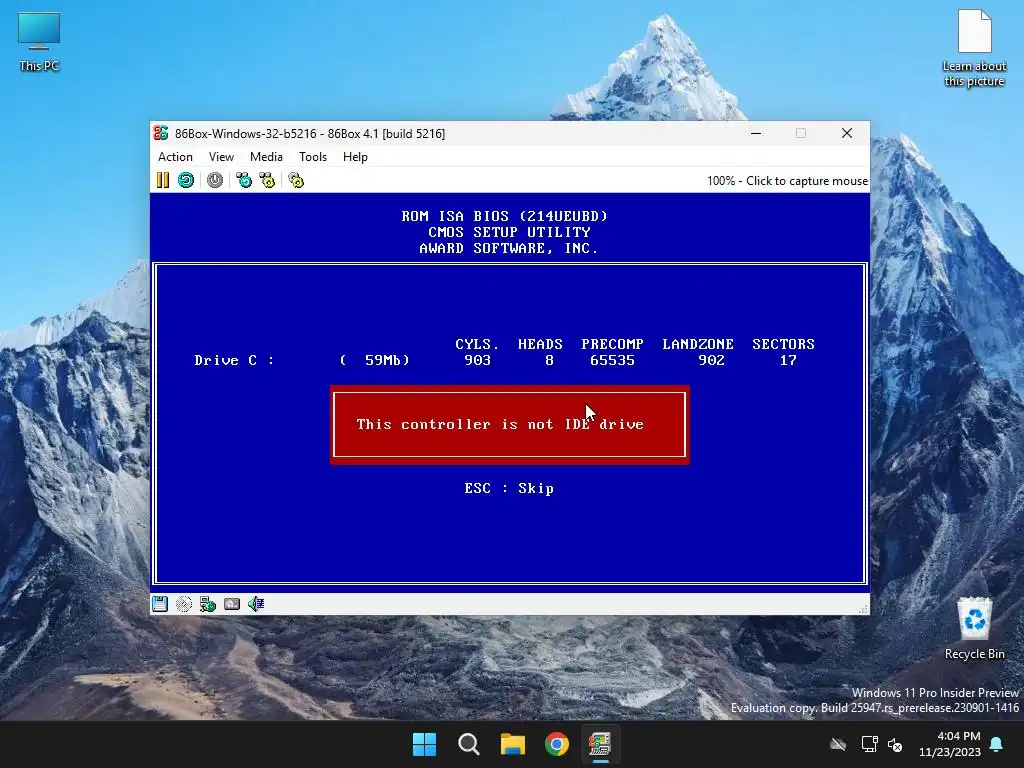Click the OneDrive tray icon
Viewport: 1024px width, 768px height.
838,744
